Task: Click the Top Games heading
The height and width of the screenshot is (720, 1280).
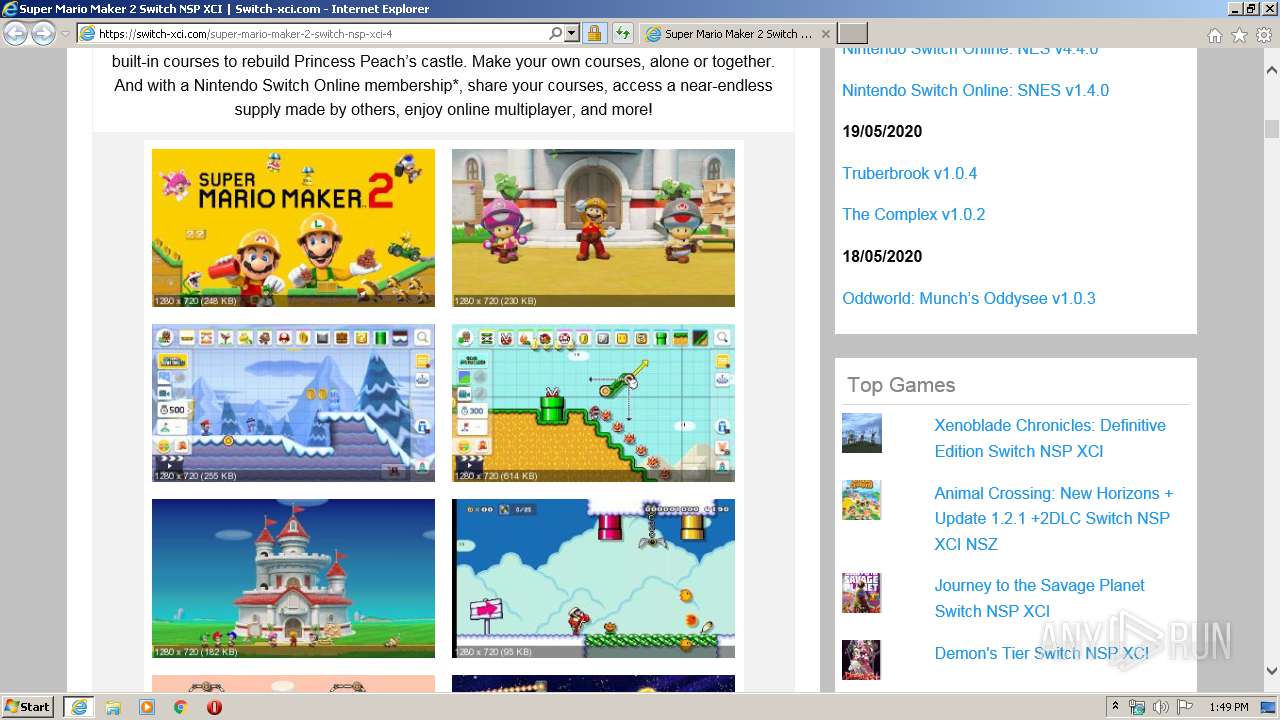Action: [x=901, y=385]
